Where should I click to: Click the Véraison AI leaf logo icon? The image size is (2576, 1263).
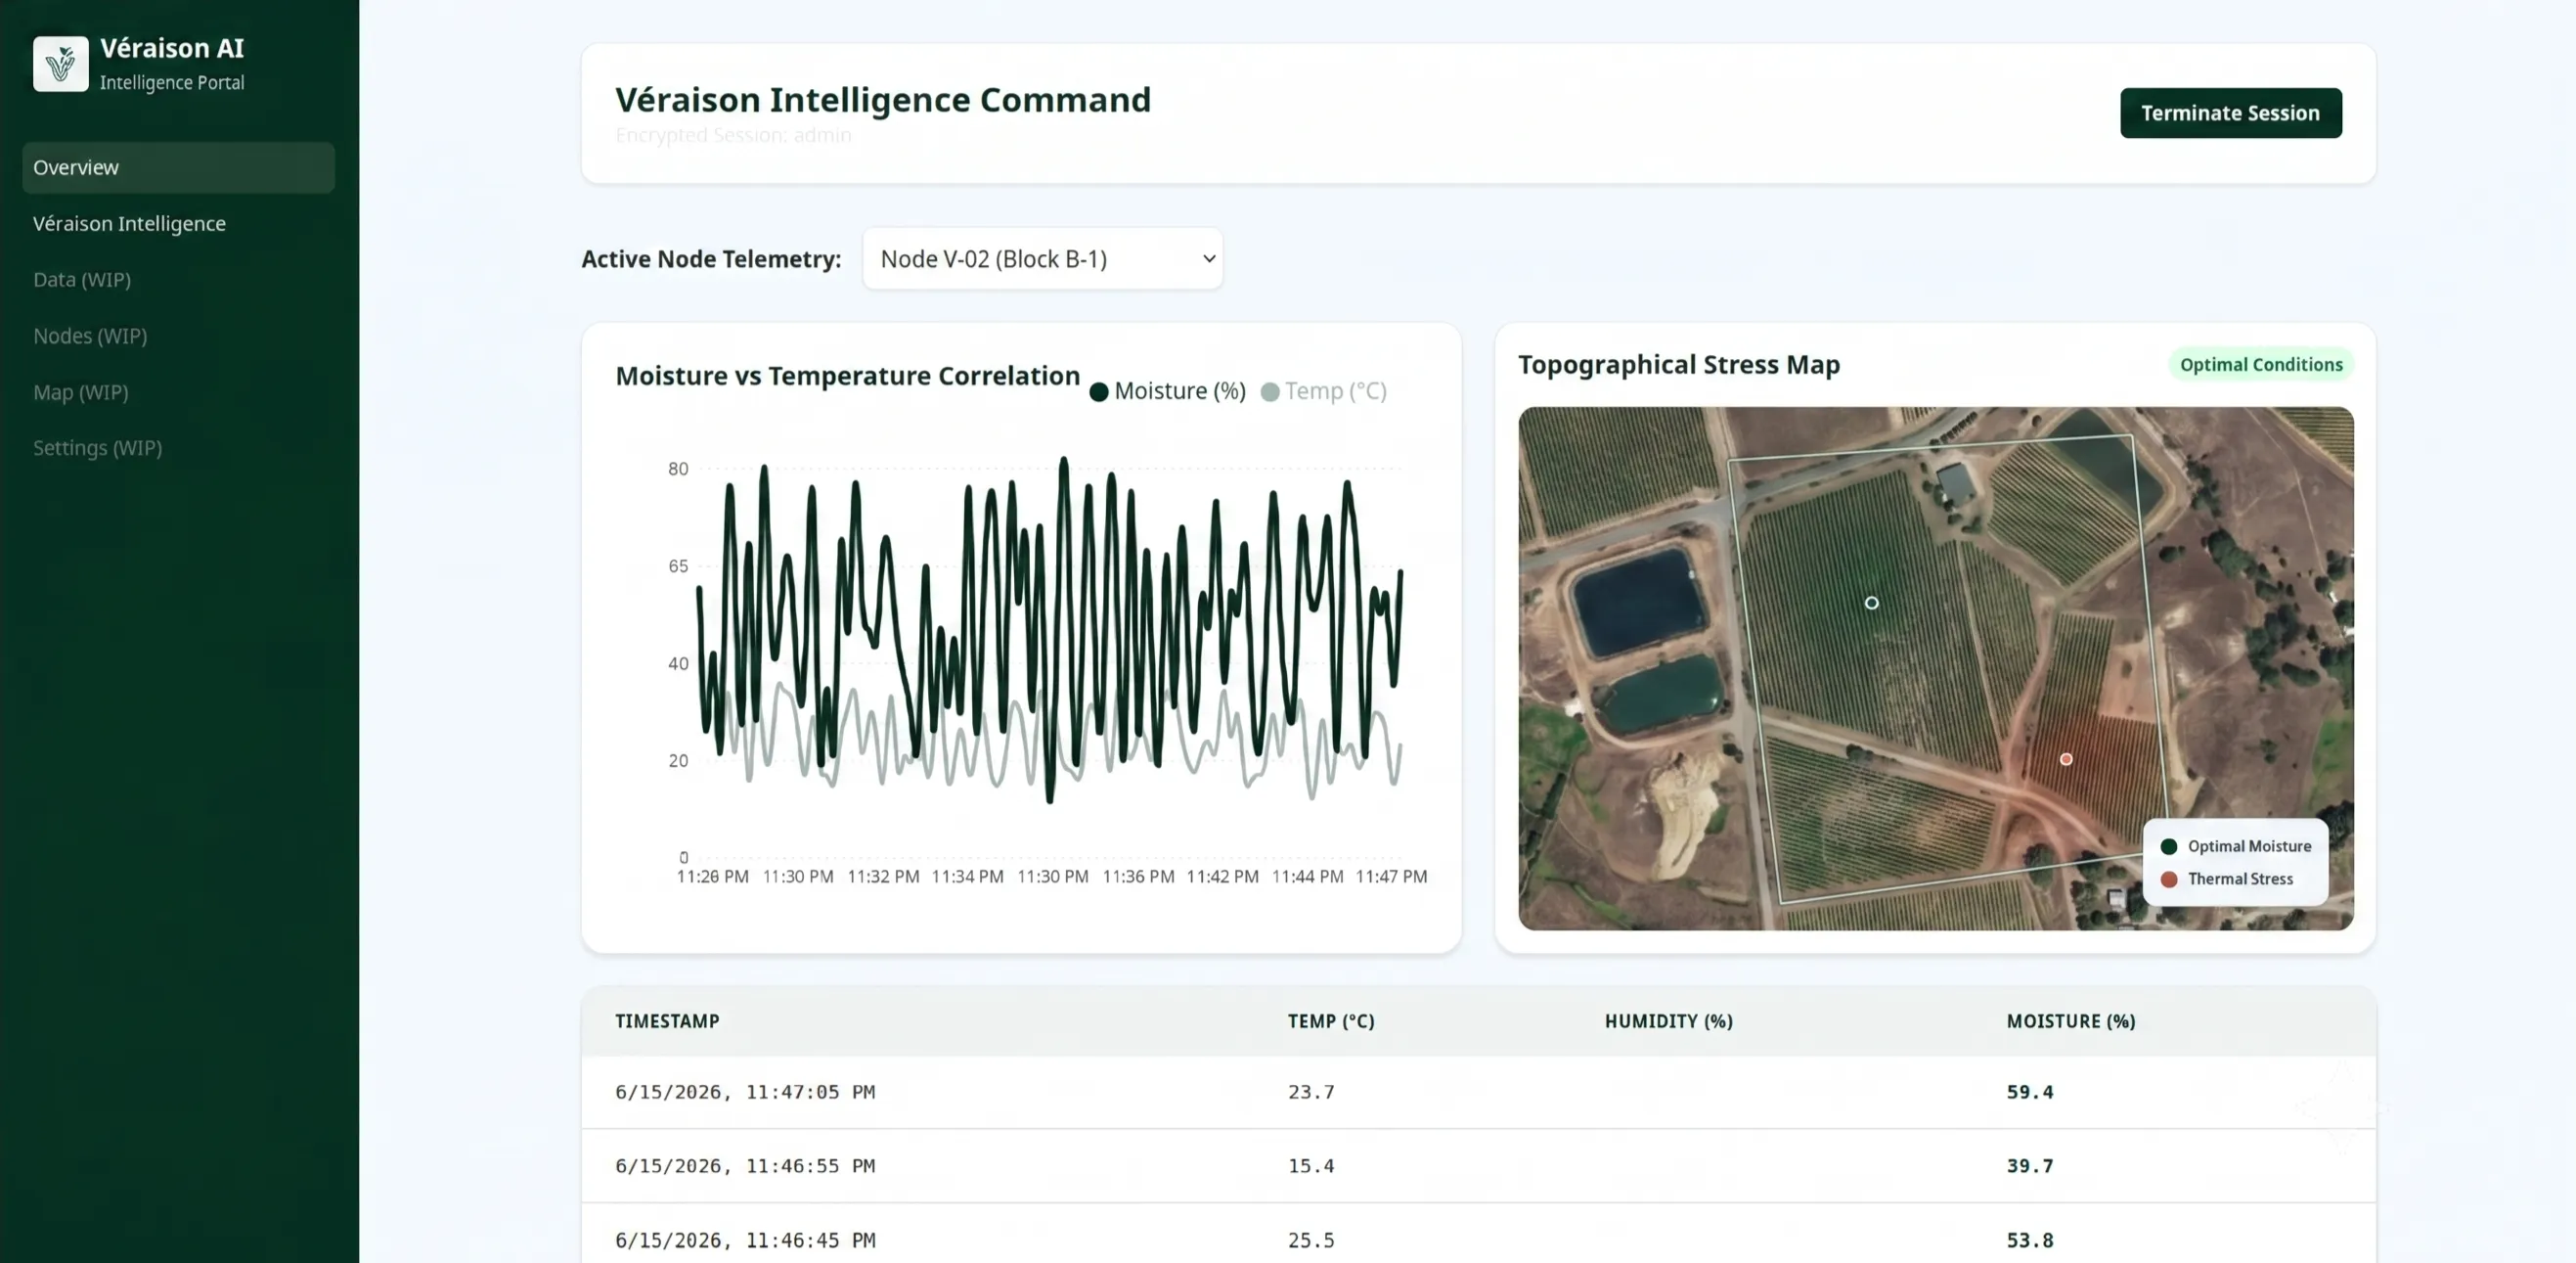60,64
